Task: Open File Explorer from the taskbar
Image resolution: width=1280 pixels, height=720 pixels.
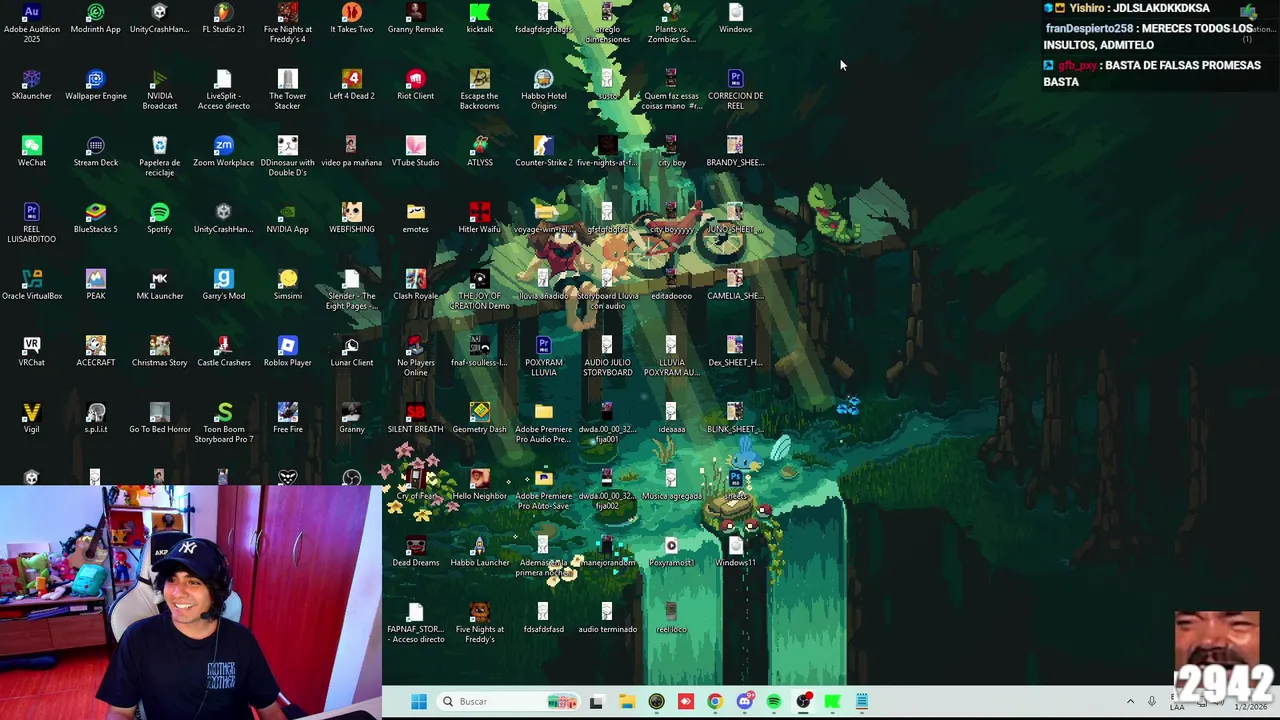Action: [627, 702]
